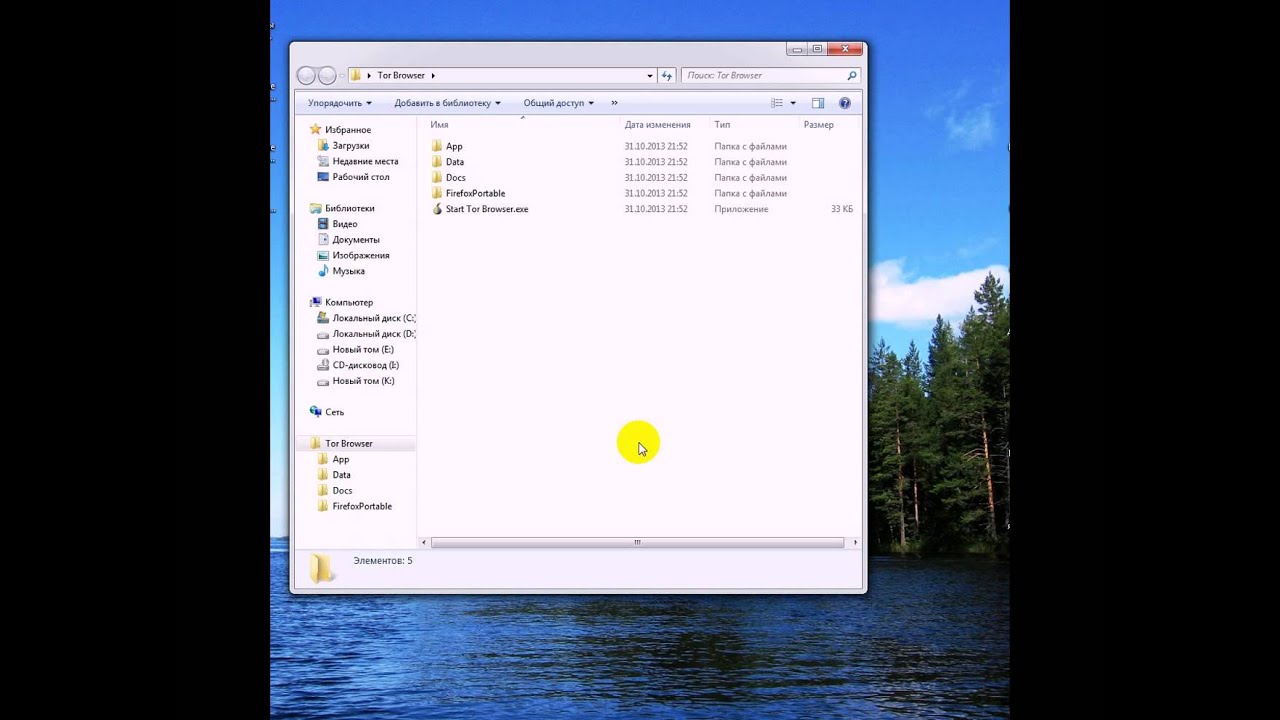Show more toolbar commands chevron
The image size is (1280, 720).
(614, 103)
